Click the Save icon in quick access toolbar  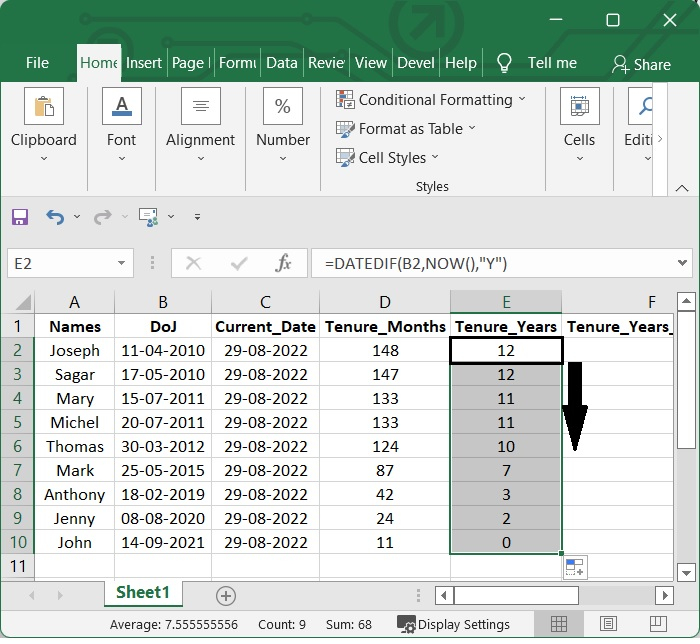click(20, 217)
